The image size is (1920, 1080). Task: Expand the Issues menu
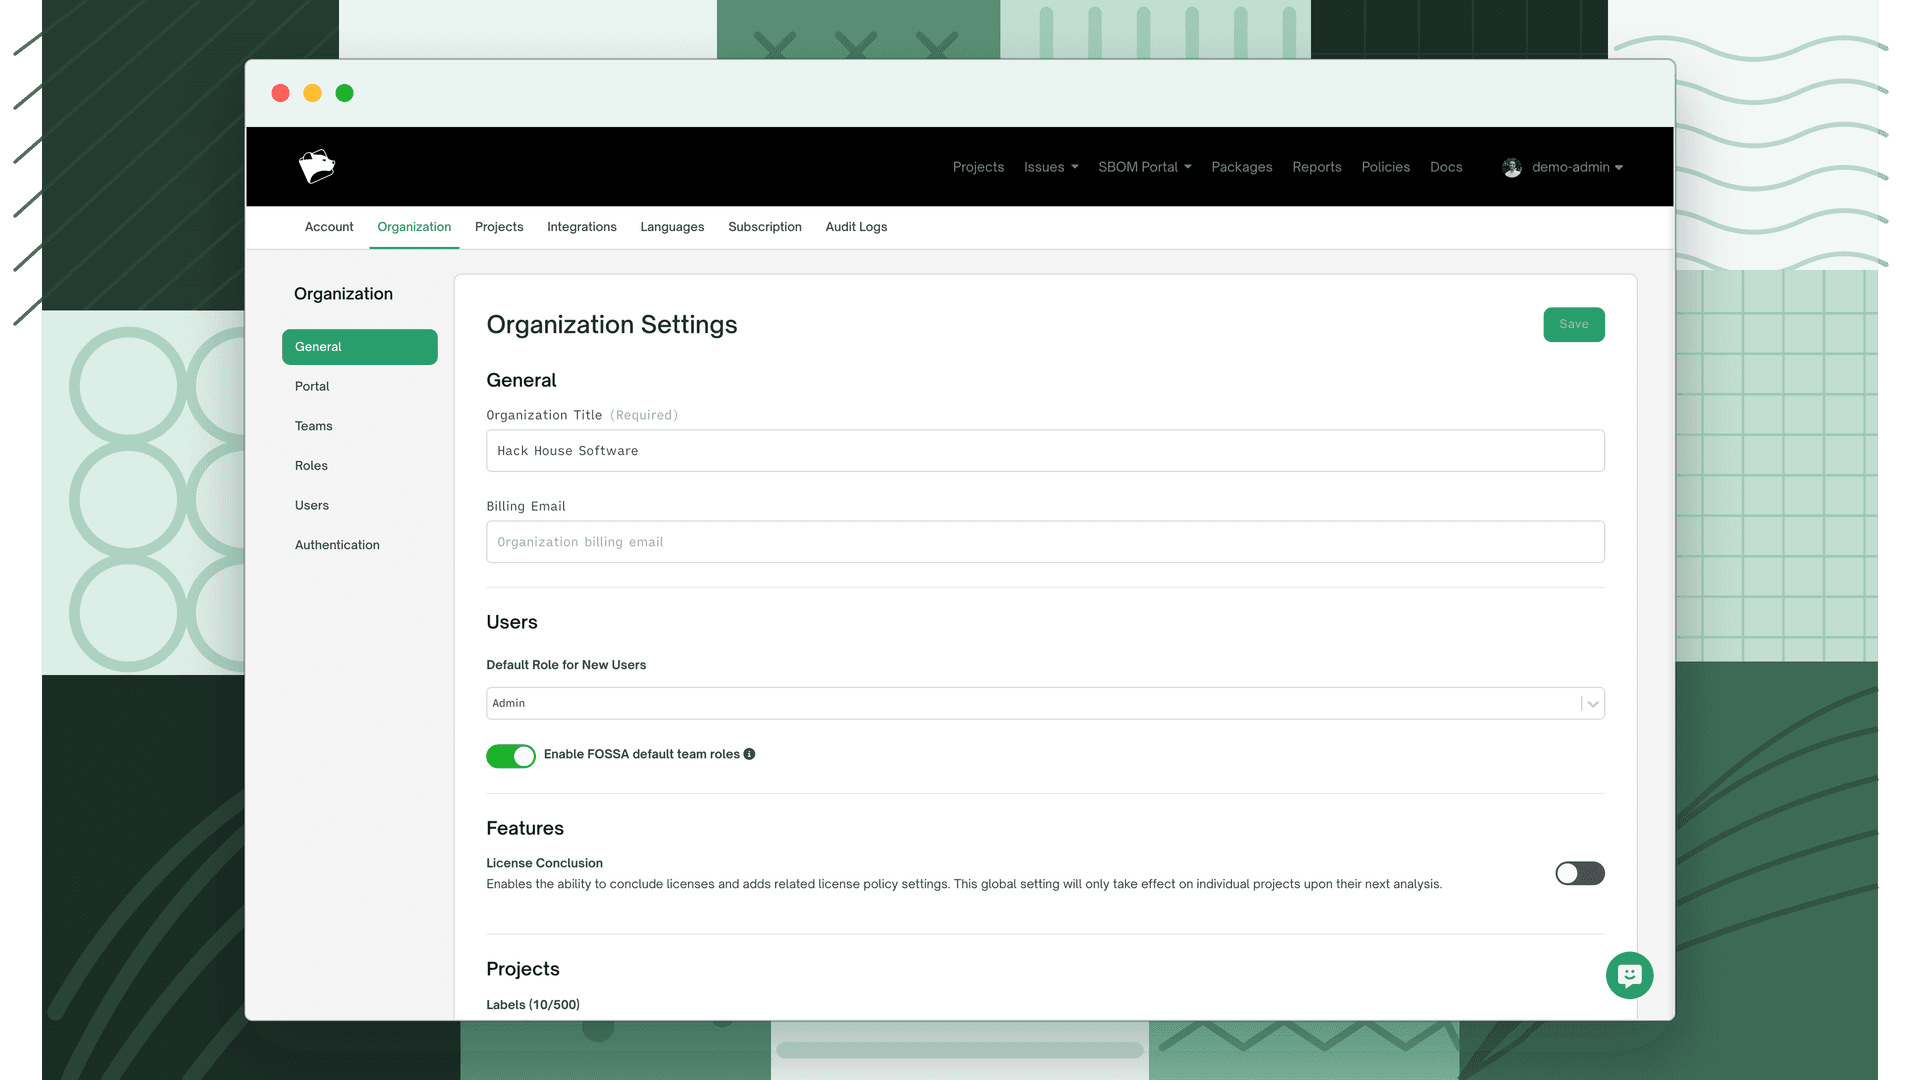(x=1050, y=167)
